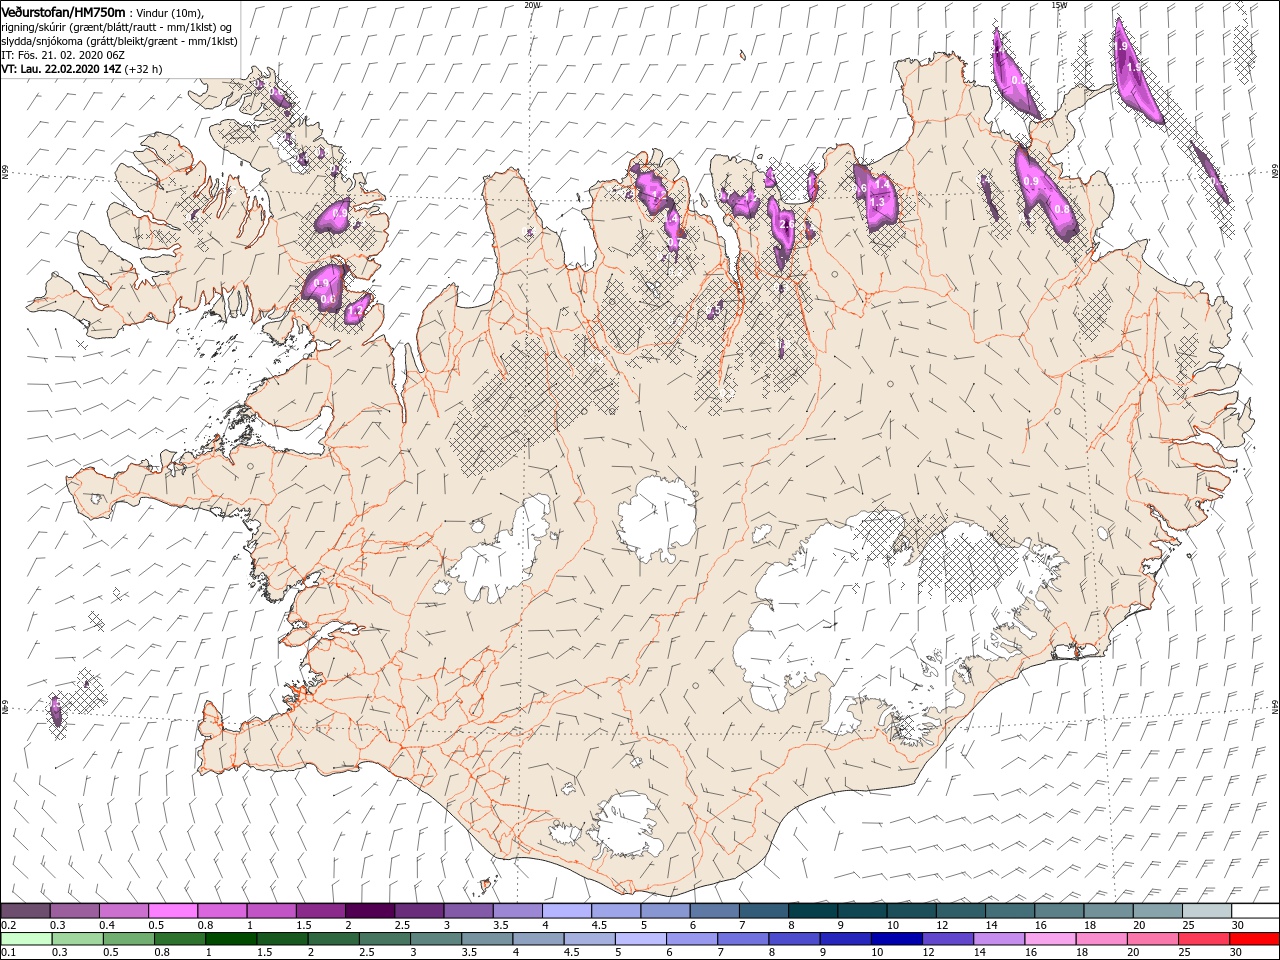The height and width of the screenshot is (960, 1280).
Task: Click the '(+32 h)' forecast offset text
Action: [x=143, y=69]
